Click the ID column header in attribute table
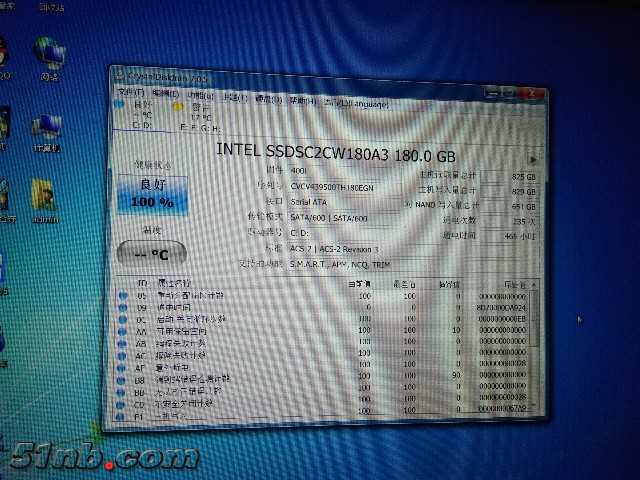This screenshot has height=480, width=640. click(x=141, y=284)
